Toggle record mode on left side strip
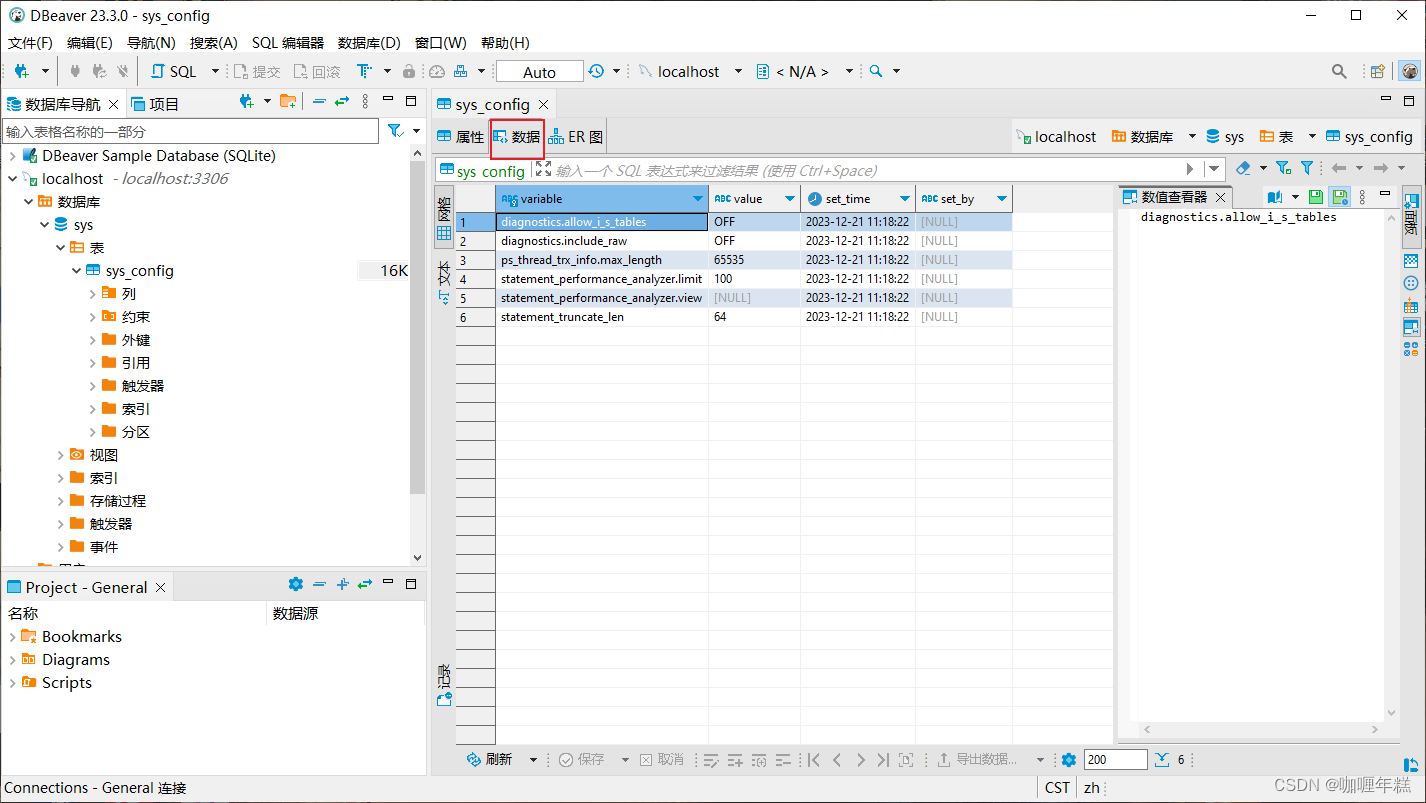Viewport: 1426px width, 803px height. [444, 686]
